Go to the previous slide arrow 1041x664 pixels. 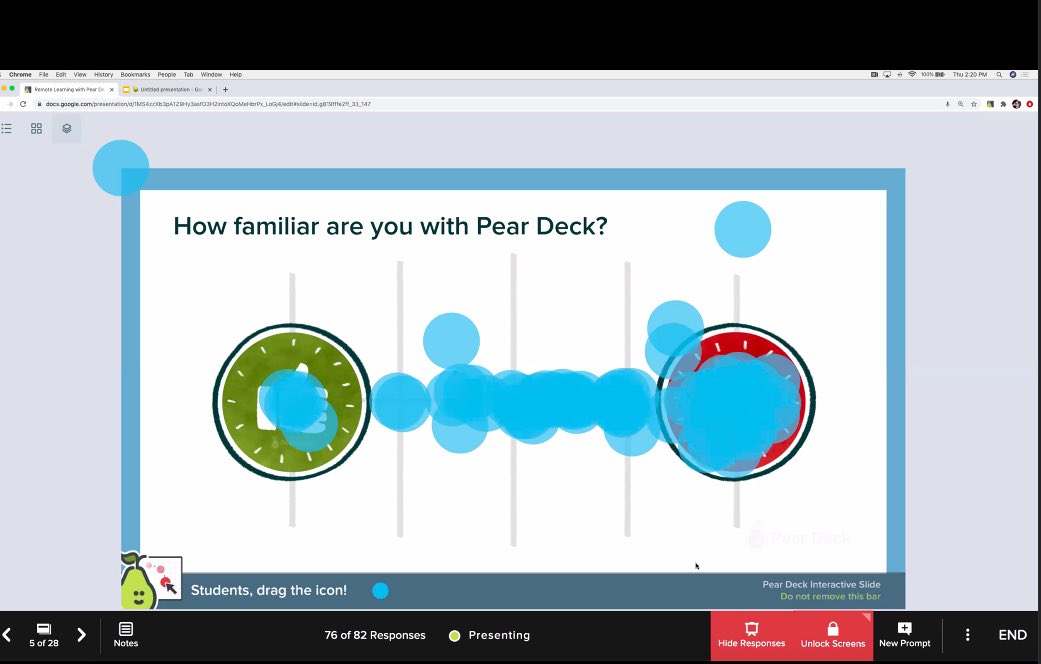7,635
